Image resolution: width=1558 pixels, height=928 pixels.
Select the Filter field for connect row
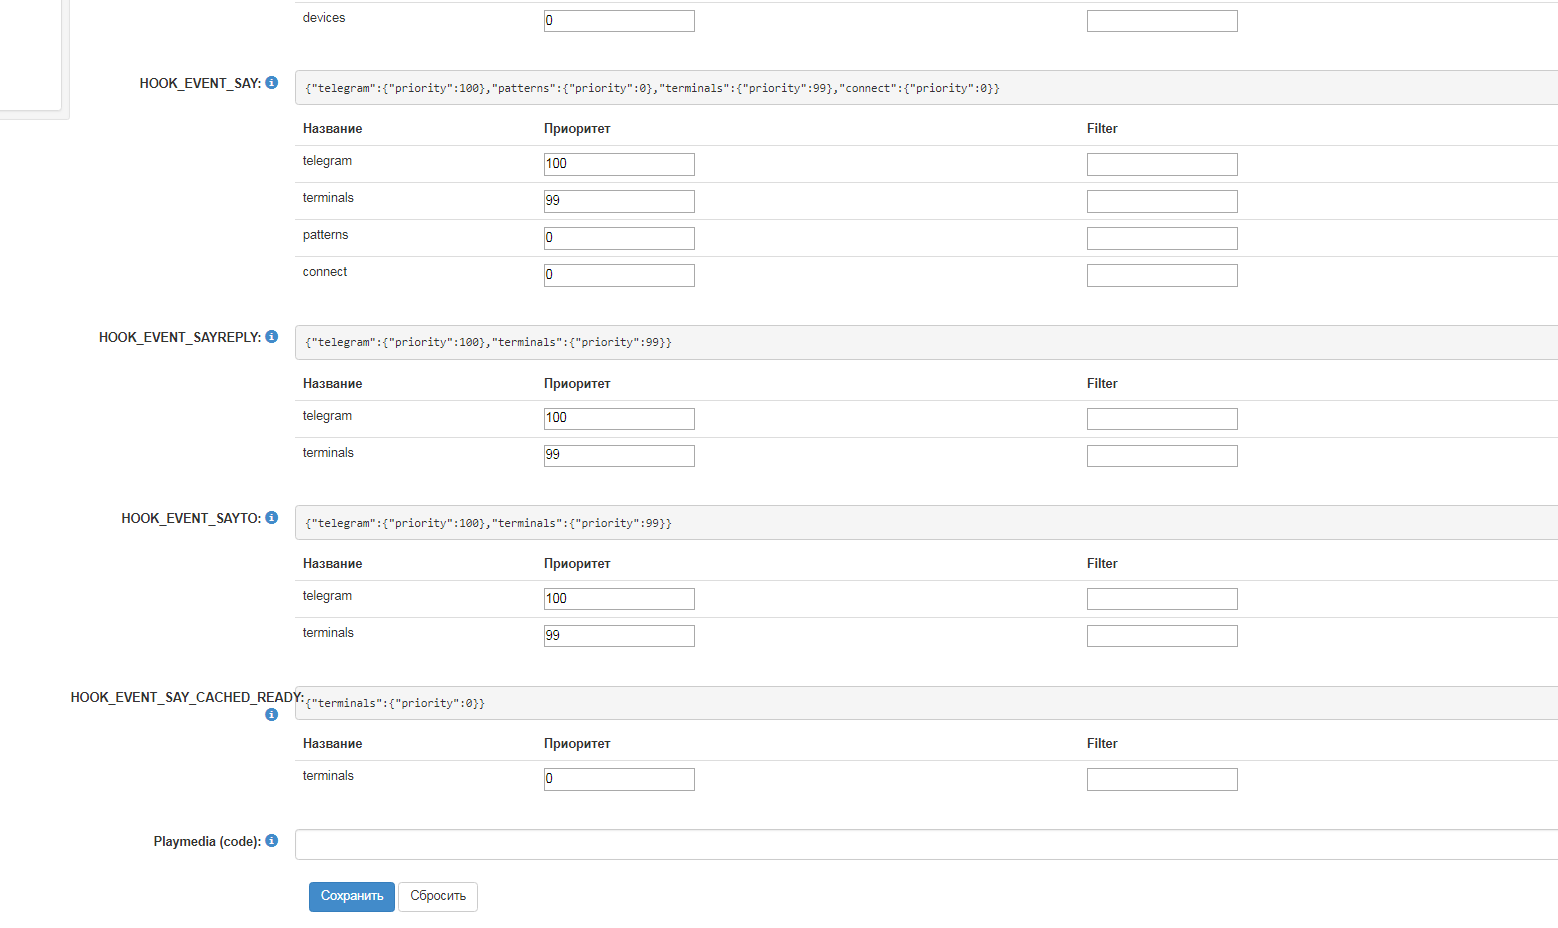[1161, 275]
